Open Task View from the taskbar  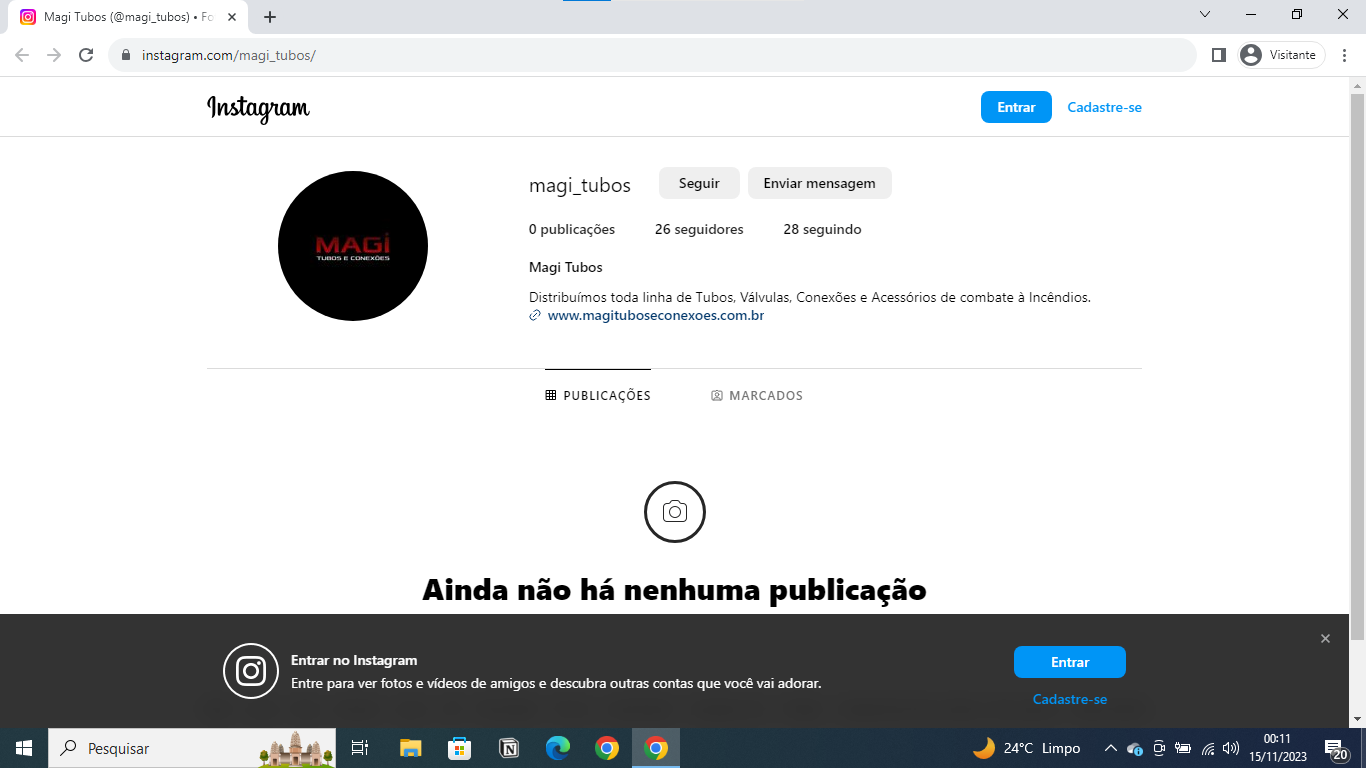coord(360,748)
